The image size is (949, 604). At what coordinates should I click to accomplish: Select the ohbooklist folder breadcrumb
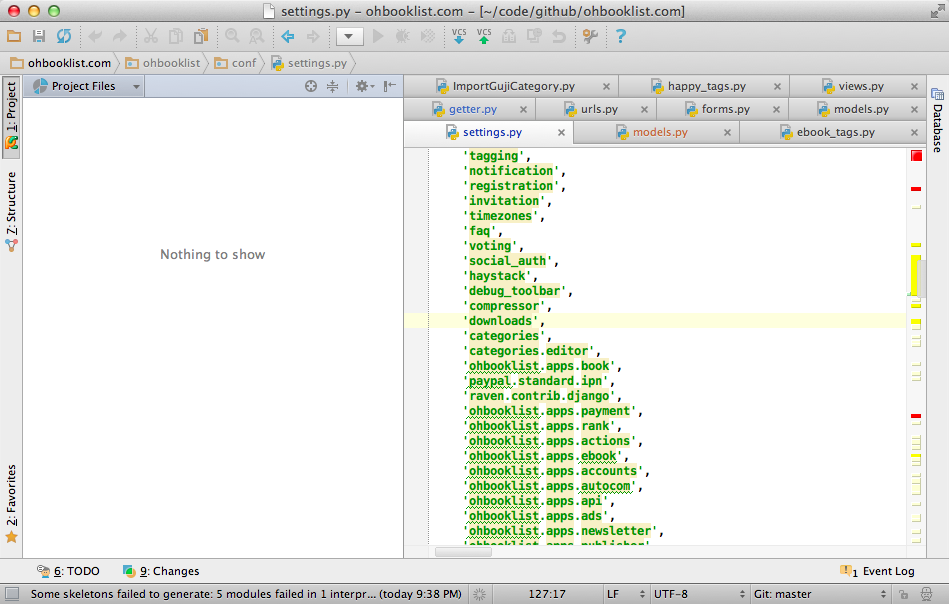163,63
